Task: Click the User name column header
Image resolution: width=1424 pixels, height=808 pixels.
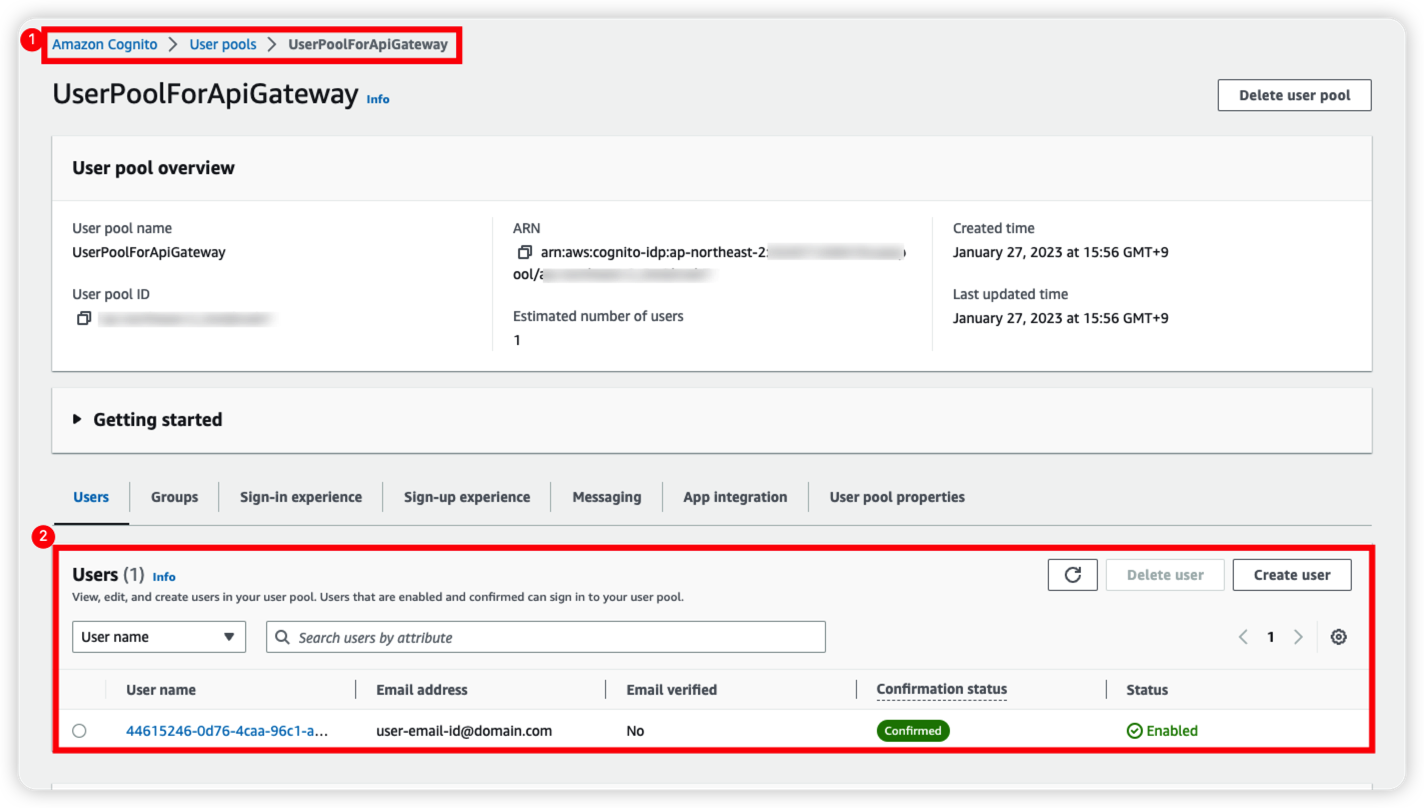Action: [161, 690]
